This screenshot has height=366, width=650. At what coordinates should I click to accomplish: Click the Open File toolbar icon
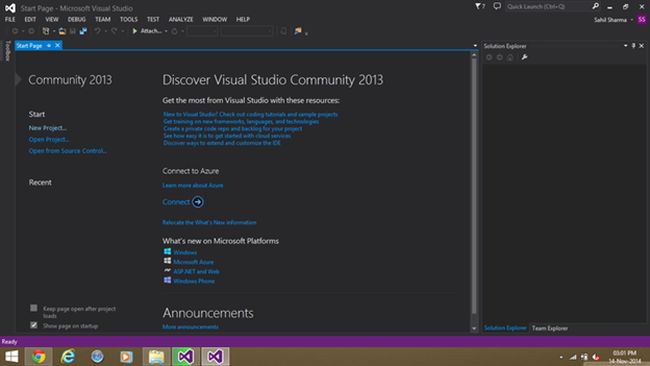[62, 31]
